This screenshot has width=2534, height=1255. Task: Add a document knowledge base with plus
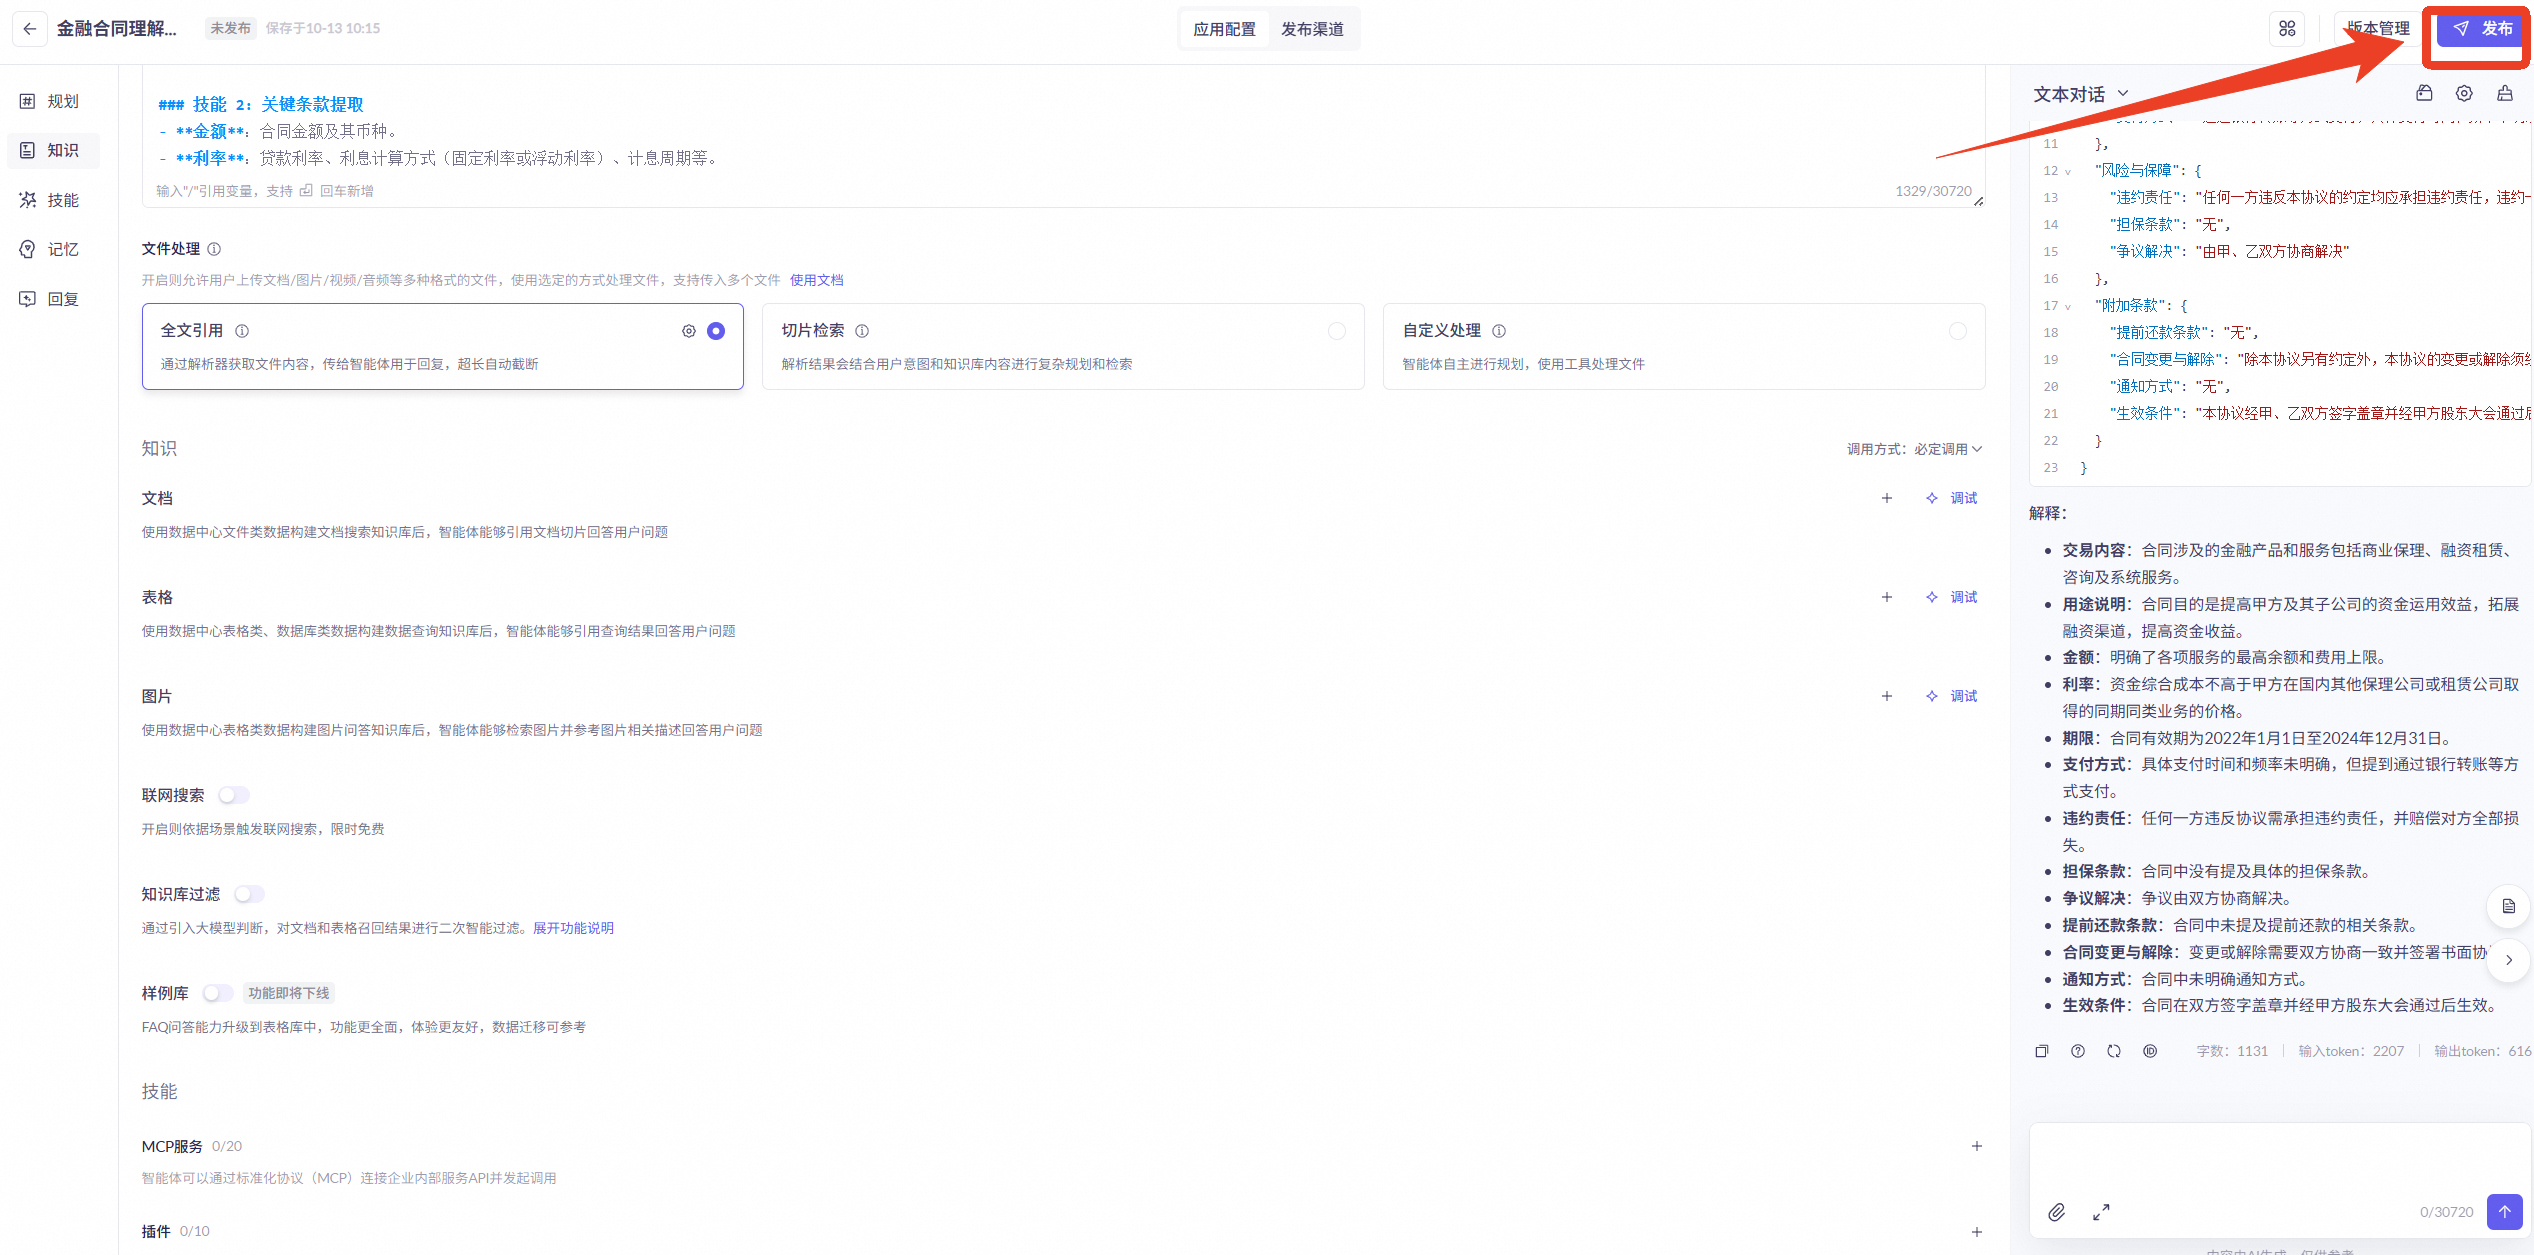pyautogui.click(x=1887, y=498)
